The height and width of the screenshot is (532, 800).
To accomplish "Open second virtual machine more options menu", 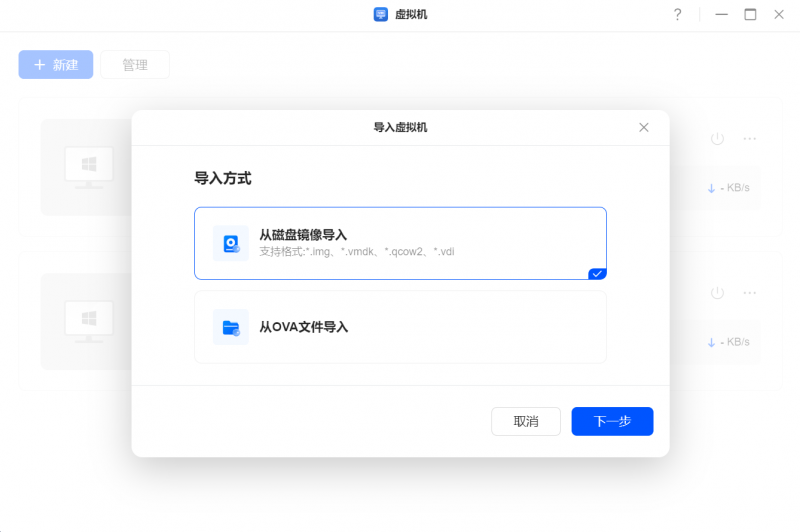I will (749, 292).
